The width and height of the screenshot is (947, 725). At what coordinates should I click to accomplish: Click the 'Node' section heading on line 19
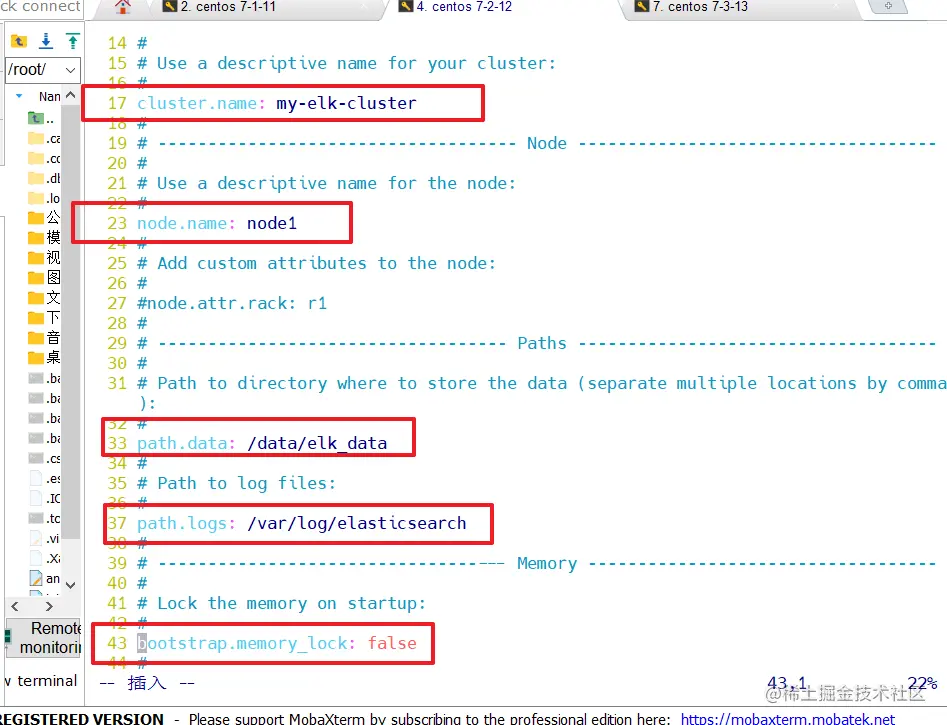[547, 143]
